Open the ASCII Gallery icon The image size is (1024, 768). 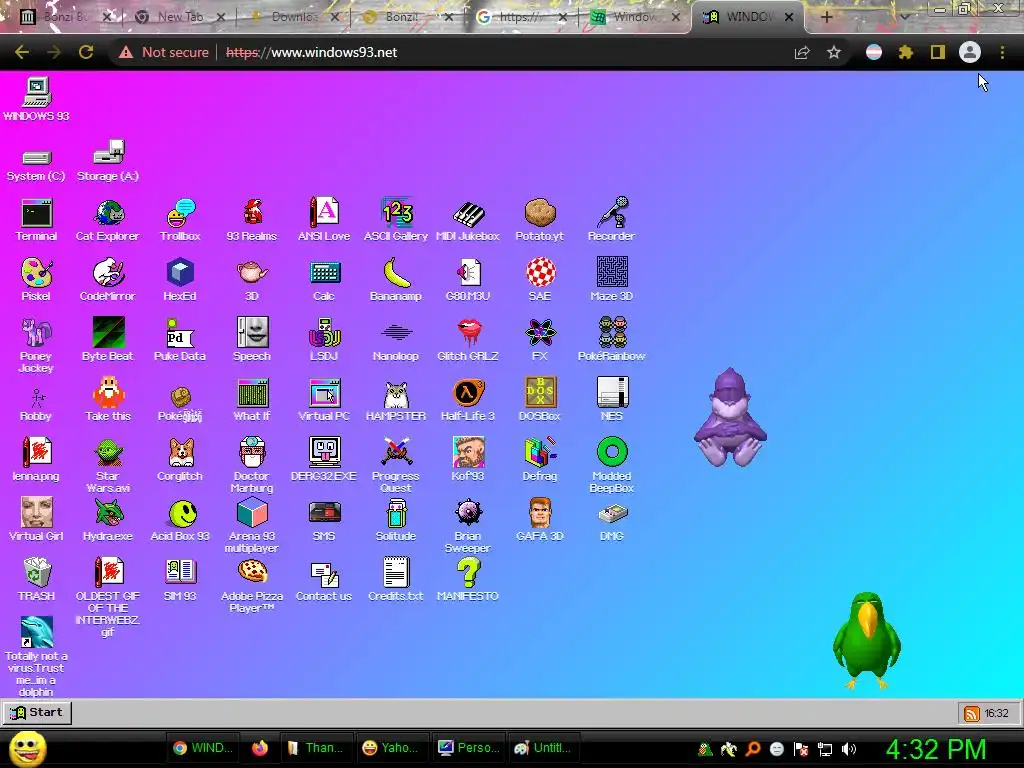tap(396, 219)
